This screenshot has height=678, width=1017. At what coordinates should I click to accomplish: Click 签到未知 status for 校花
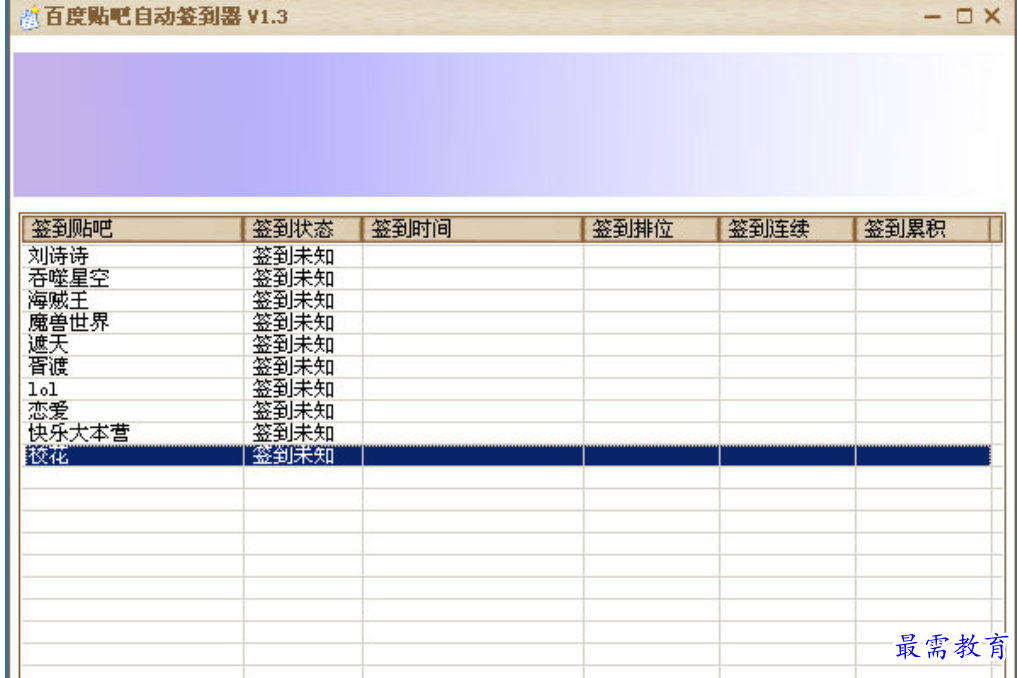[293, 455]
